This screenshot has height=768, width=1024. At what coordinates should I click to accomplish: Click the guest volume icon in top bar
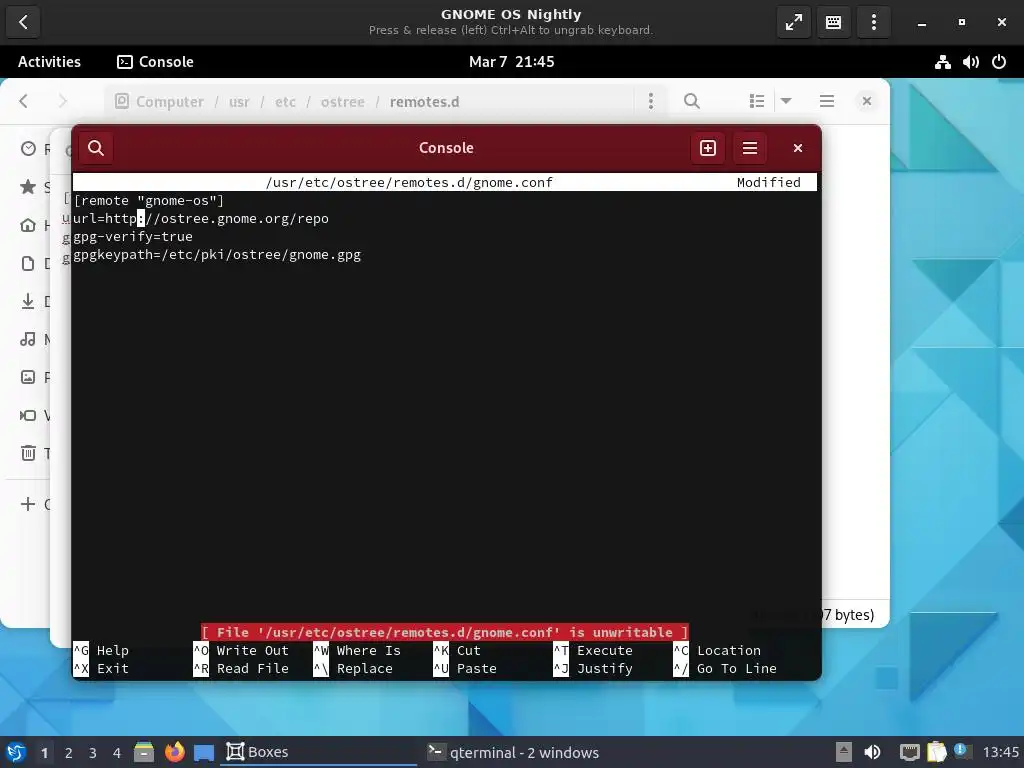point(970,62)
